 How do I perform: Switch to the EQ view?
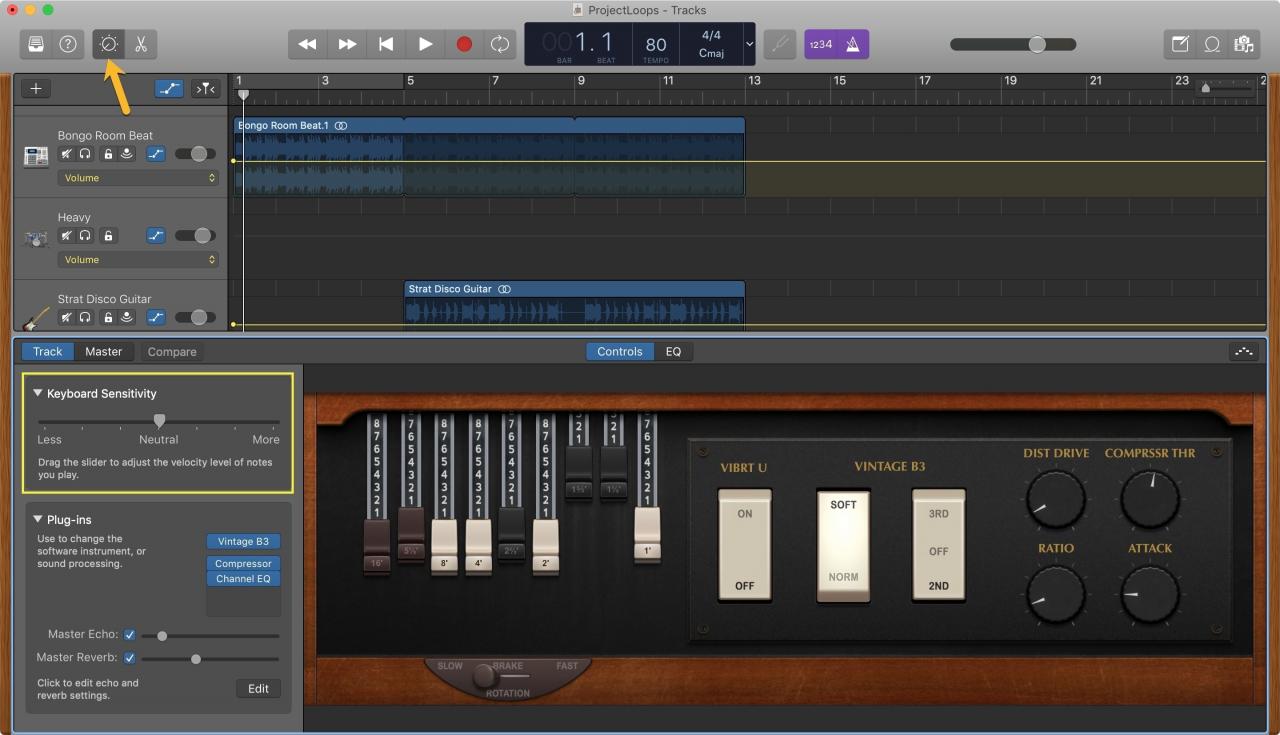point(673,352)
